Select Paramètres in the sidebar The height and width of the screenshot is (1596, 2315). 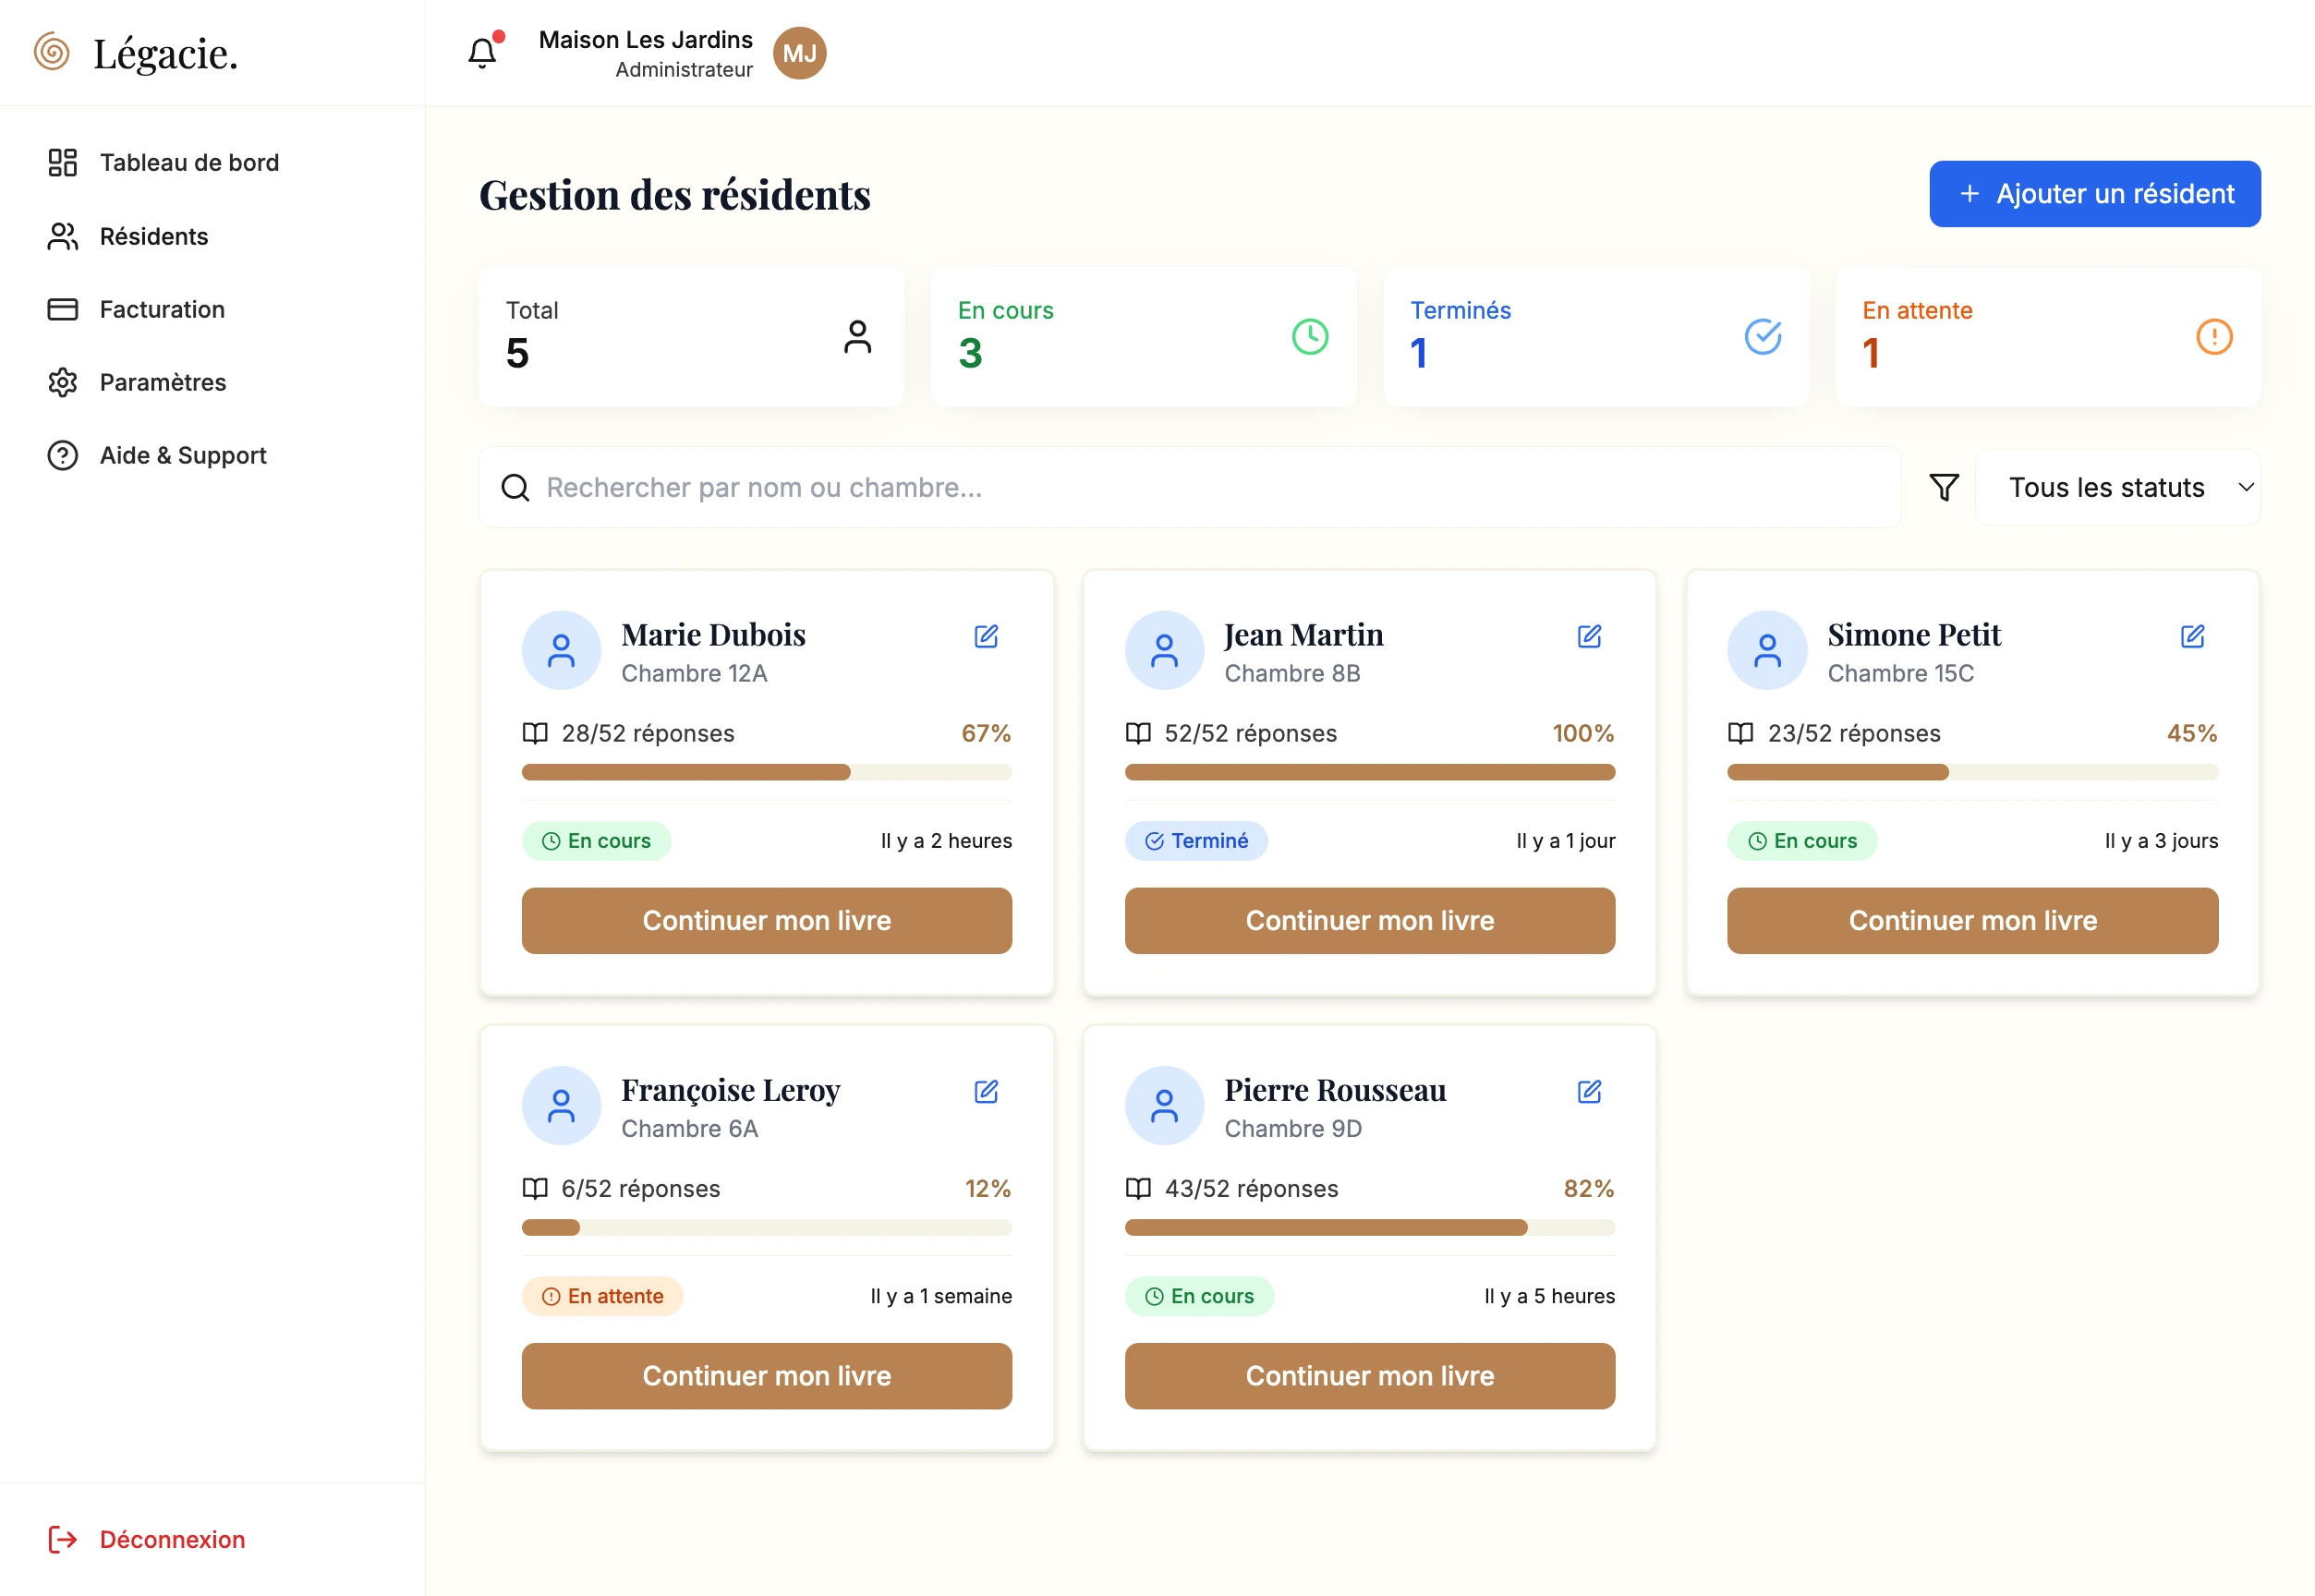[162, 382]
